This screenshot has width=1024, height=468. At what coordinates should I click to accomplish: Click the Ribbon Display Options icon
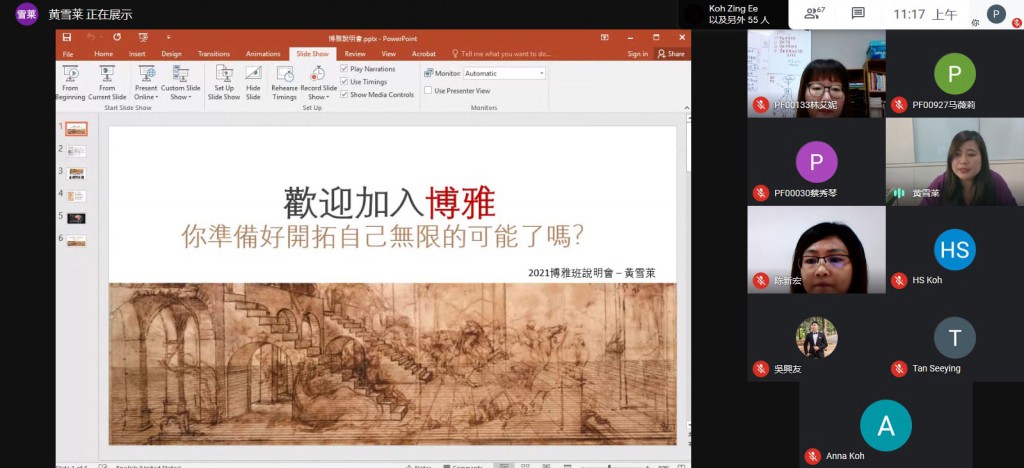coord(605,38)
